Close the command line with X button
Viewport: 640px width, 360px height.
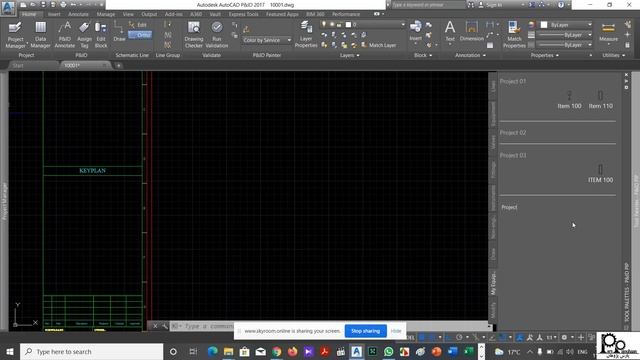click(x=155, y=326)
